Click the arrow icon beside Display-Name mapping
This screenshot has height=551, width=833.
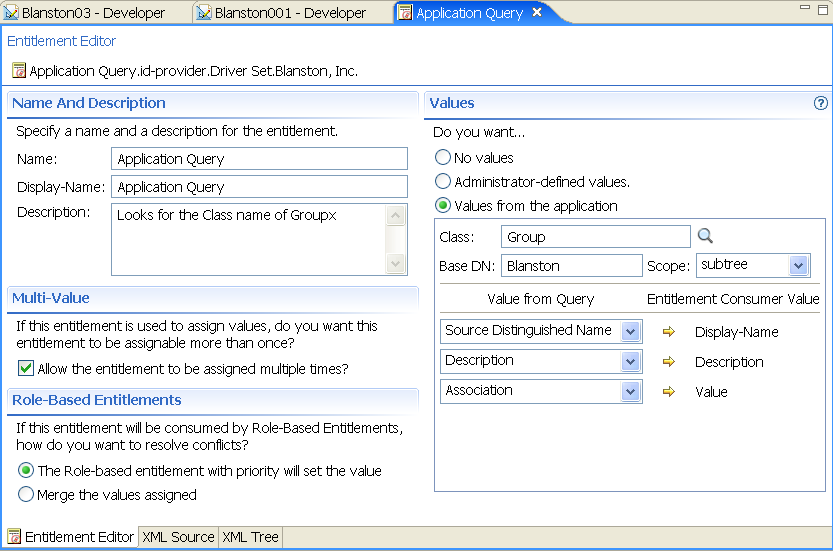pyautogui.click(x=669, y=332)
